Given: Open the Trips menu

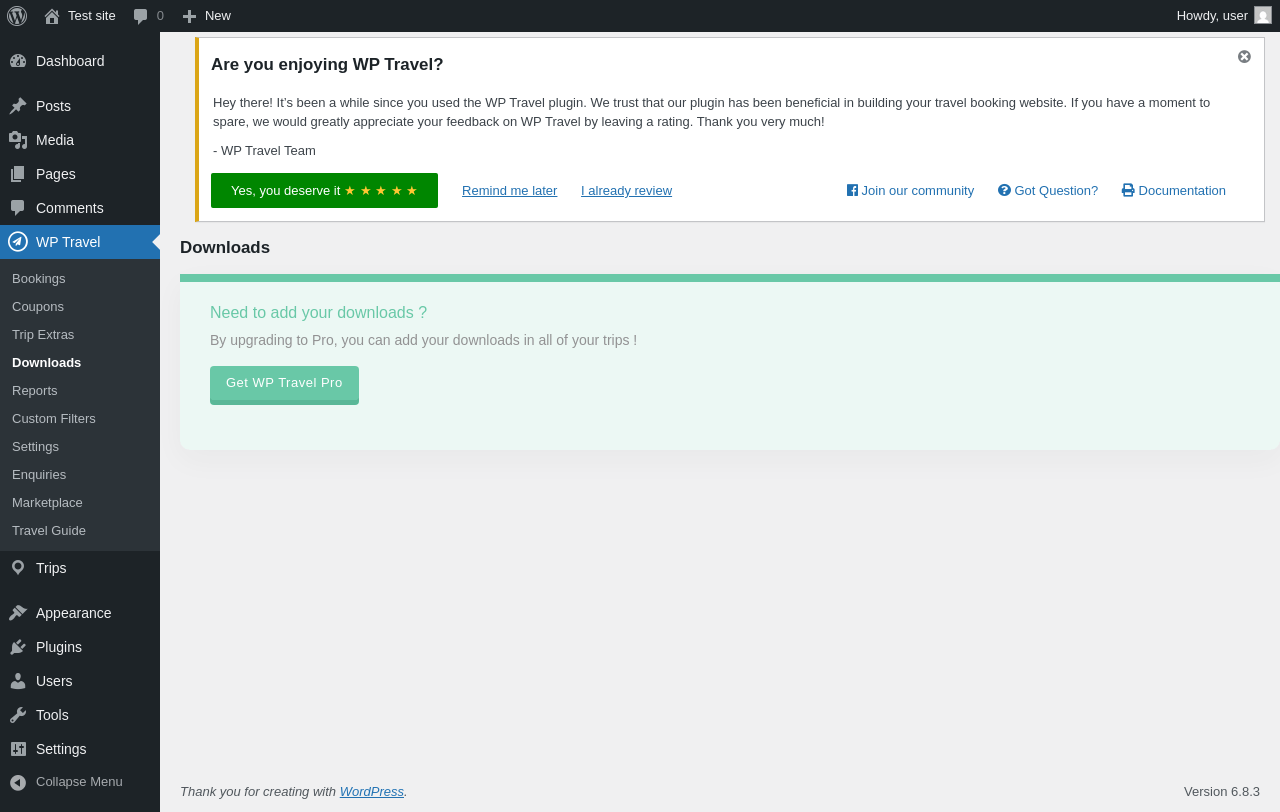Looking at the screenshot, I should (x=80, y=568).
